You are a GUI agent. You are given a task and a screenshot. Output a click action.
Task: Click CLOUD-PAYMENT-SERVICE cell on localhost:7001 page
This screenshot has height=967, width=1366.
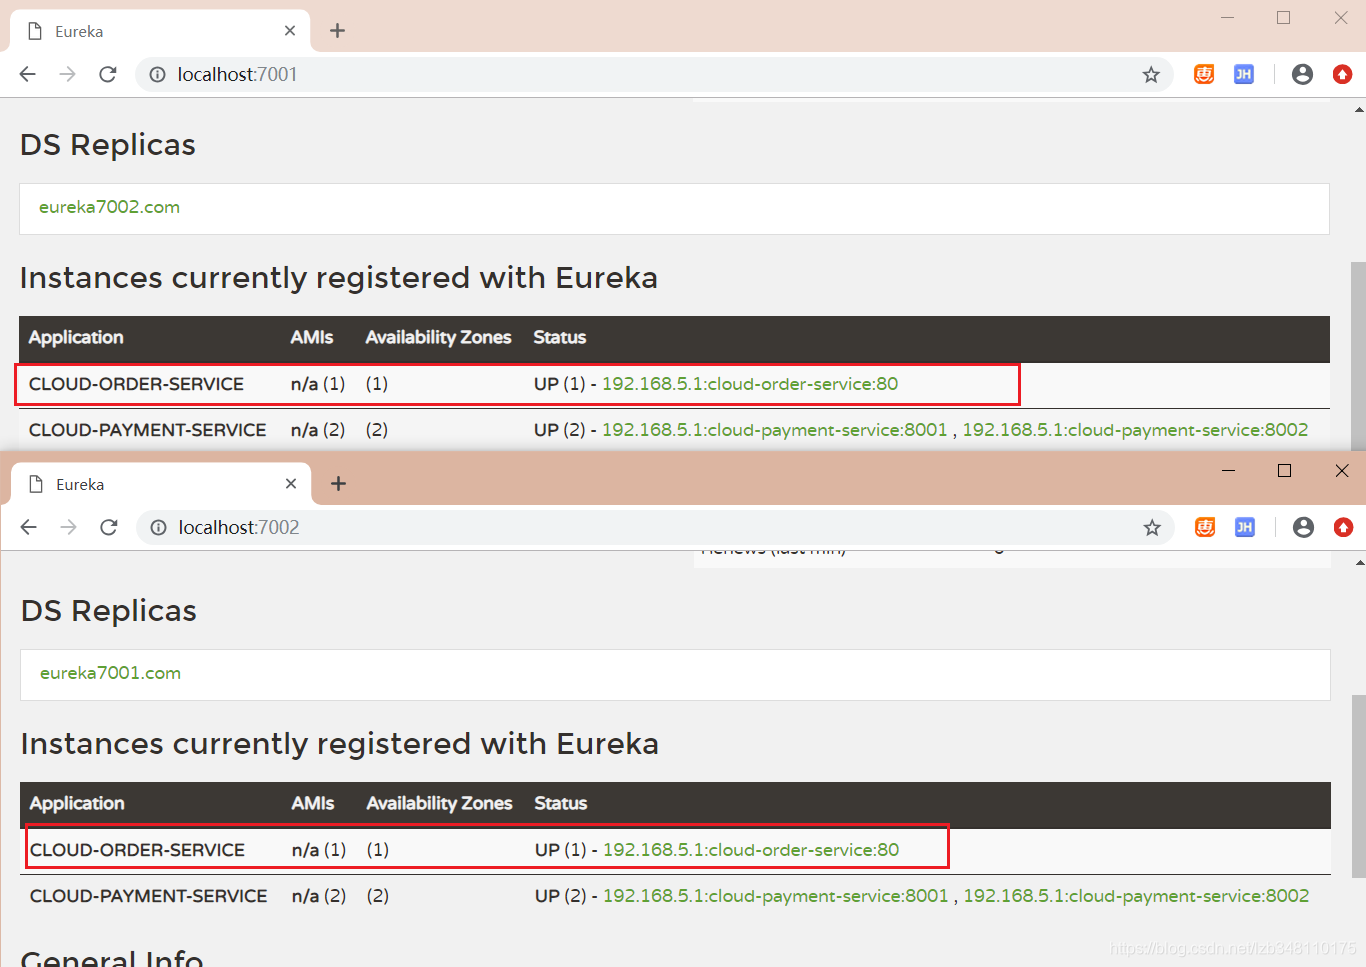pos(147,430)
